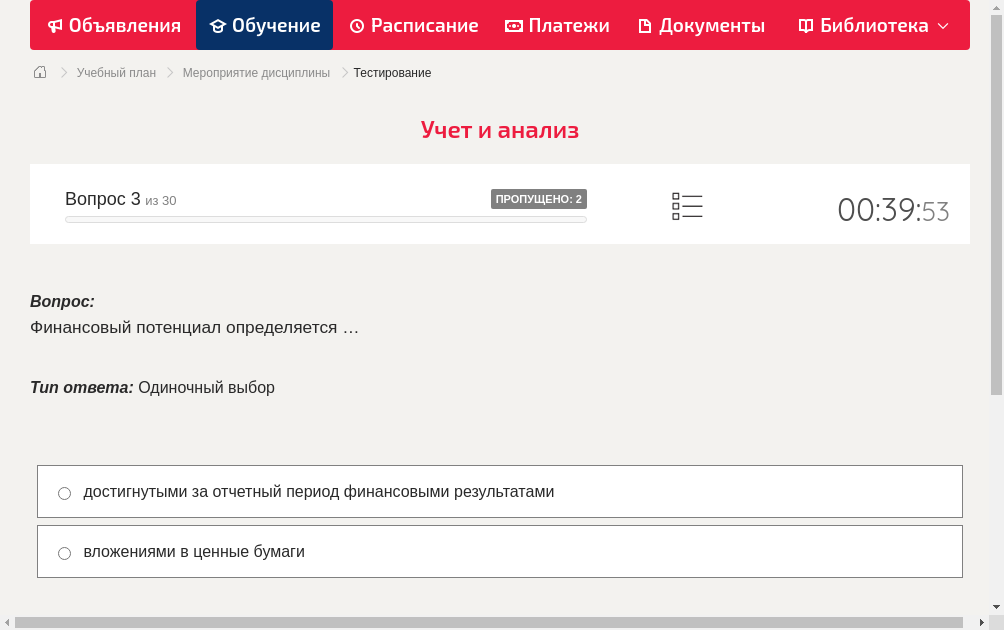Click the book icon beside Библиотека
This screenshot has width=1004, height=630.
805,25
